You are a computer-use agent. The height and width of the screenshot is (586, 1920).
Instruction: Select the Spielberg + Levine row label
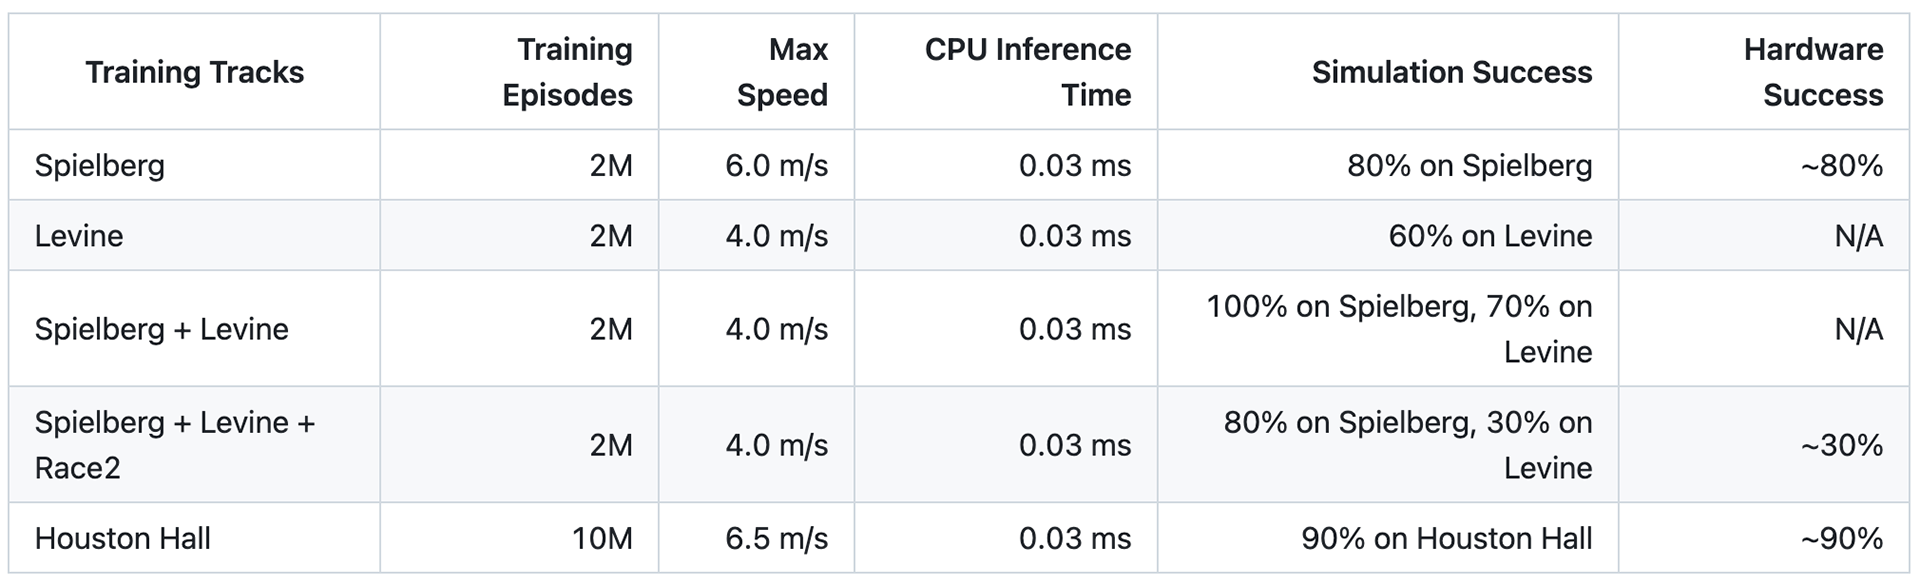pyautogui.click(x=162, y=329)
